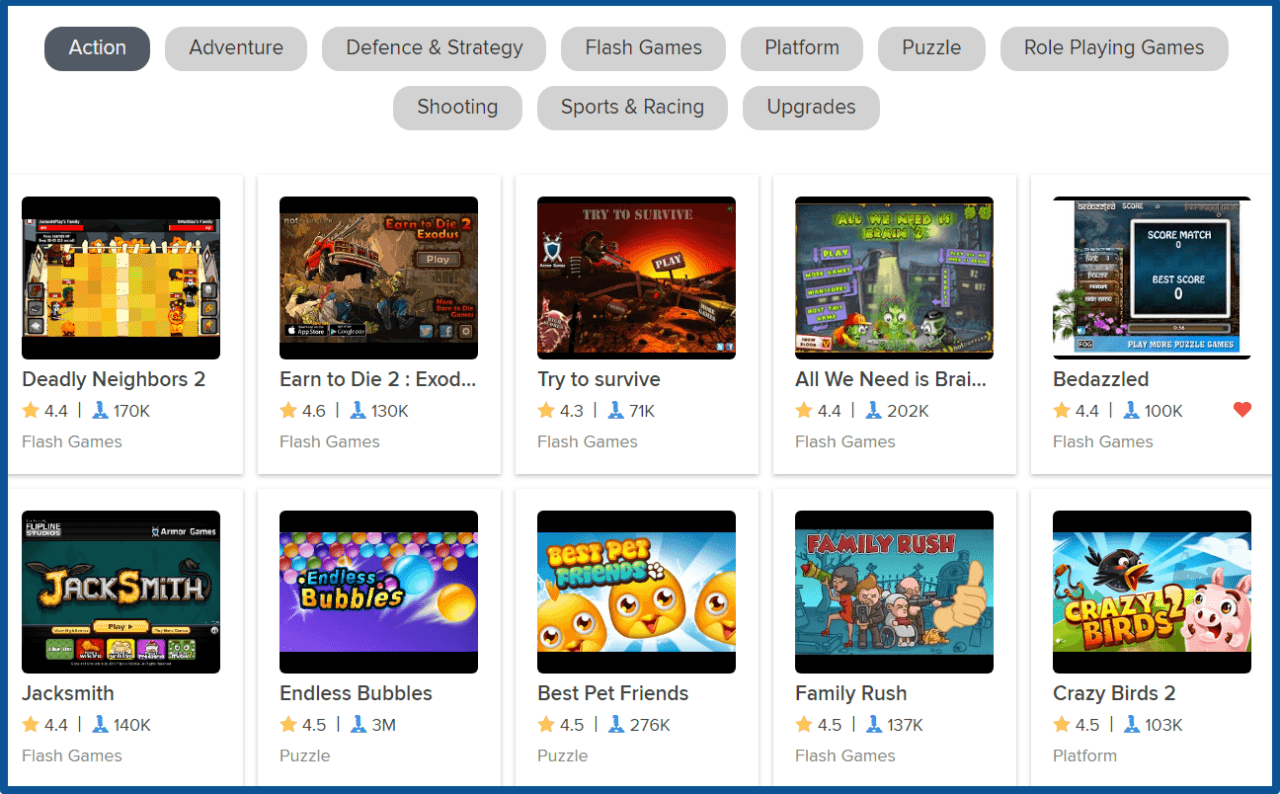Select the Sports & Racing filter
The width and height of the screenshot is (1280, 794).
pos(632,108)
